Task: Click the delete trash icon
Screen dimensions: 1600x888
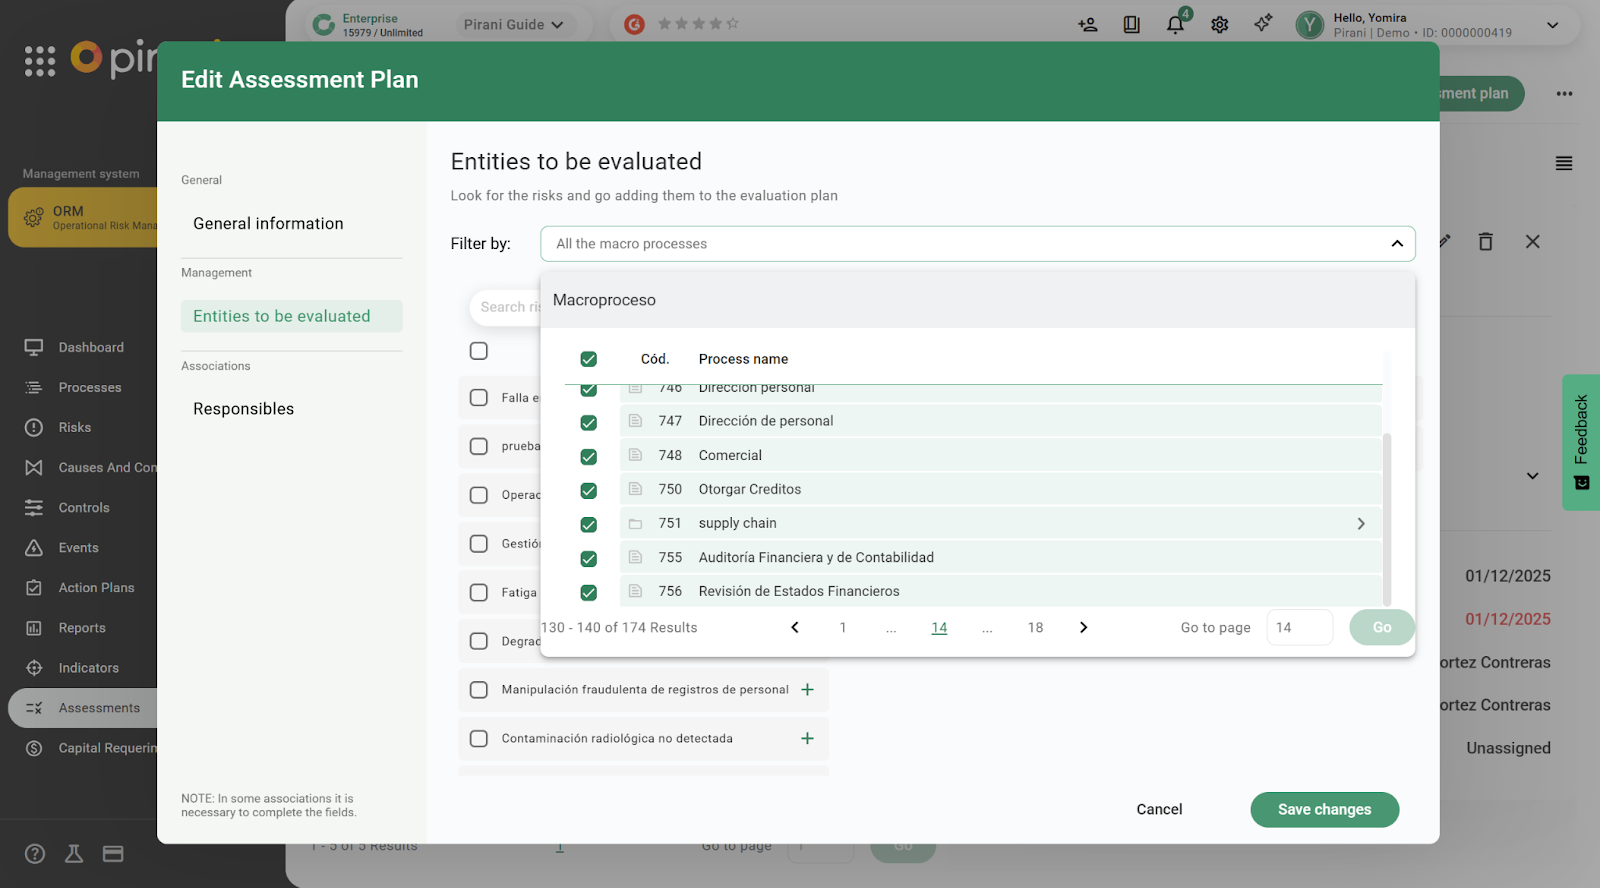Action: [1485, 242]
